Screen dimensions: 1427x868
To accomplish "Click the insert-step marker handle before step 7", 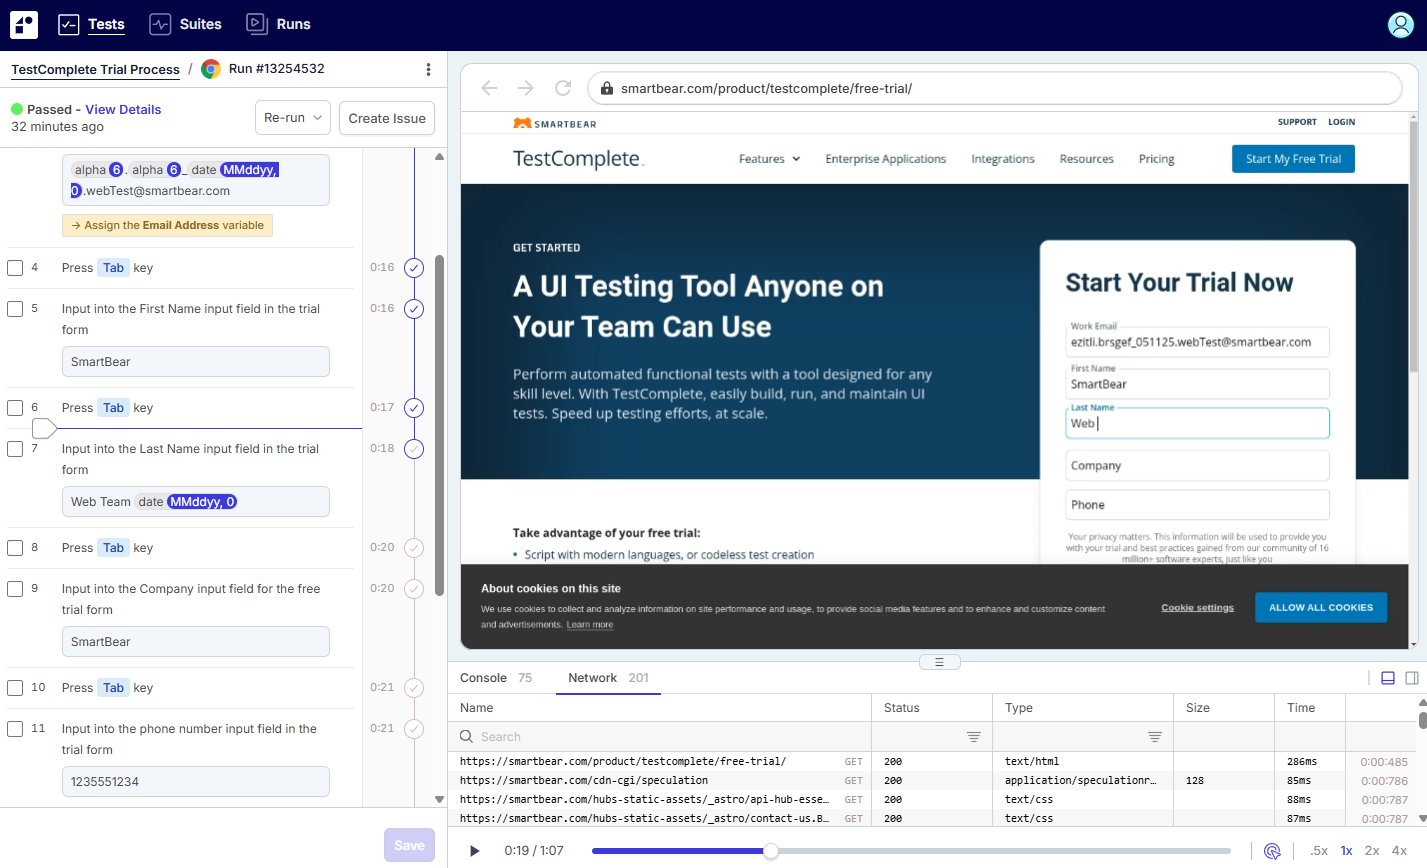I will (44, 429).
